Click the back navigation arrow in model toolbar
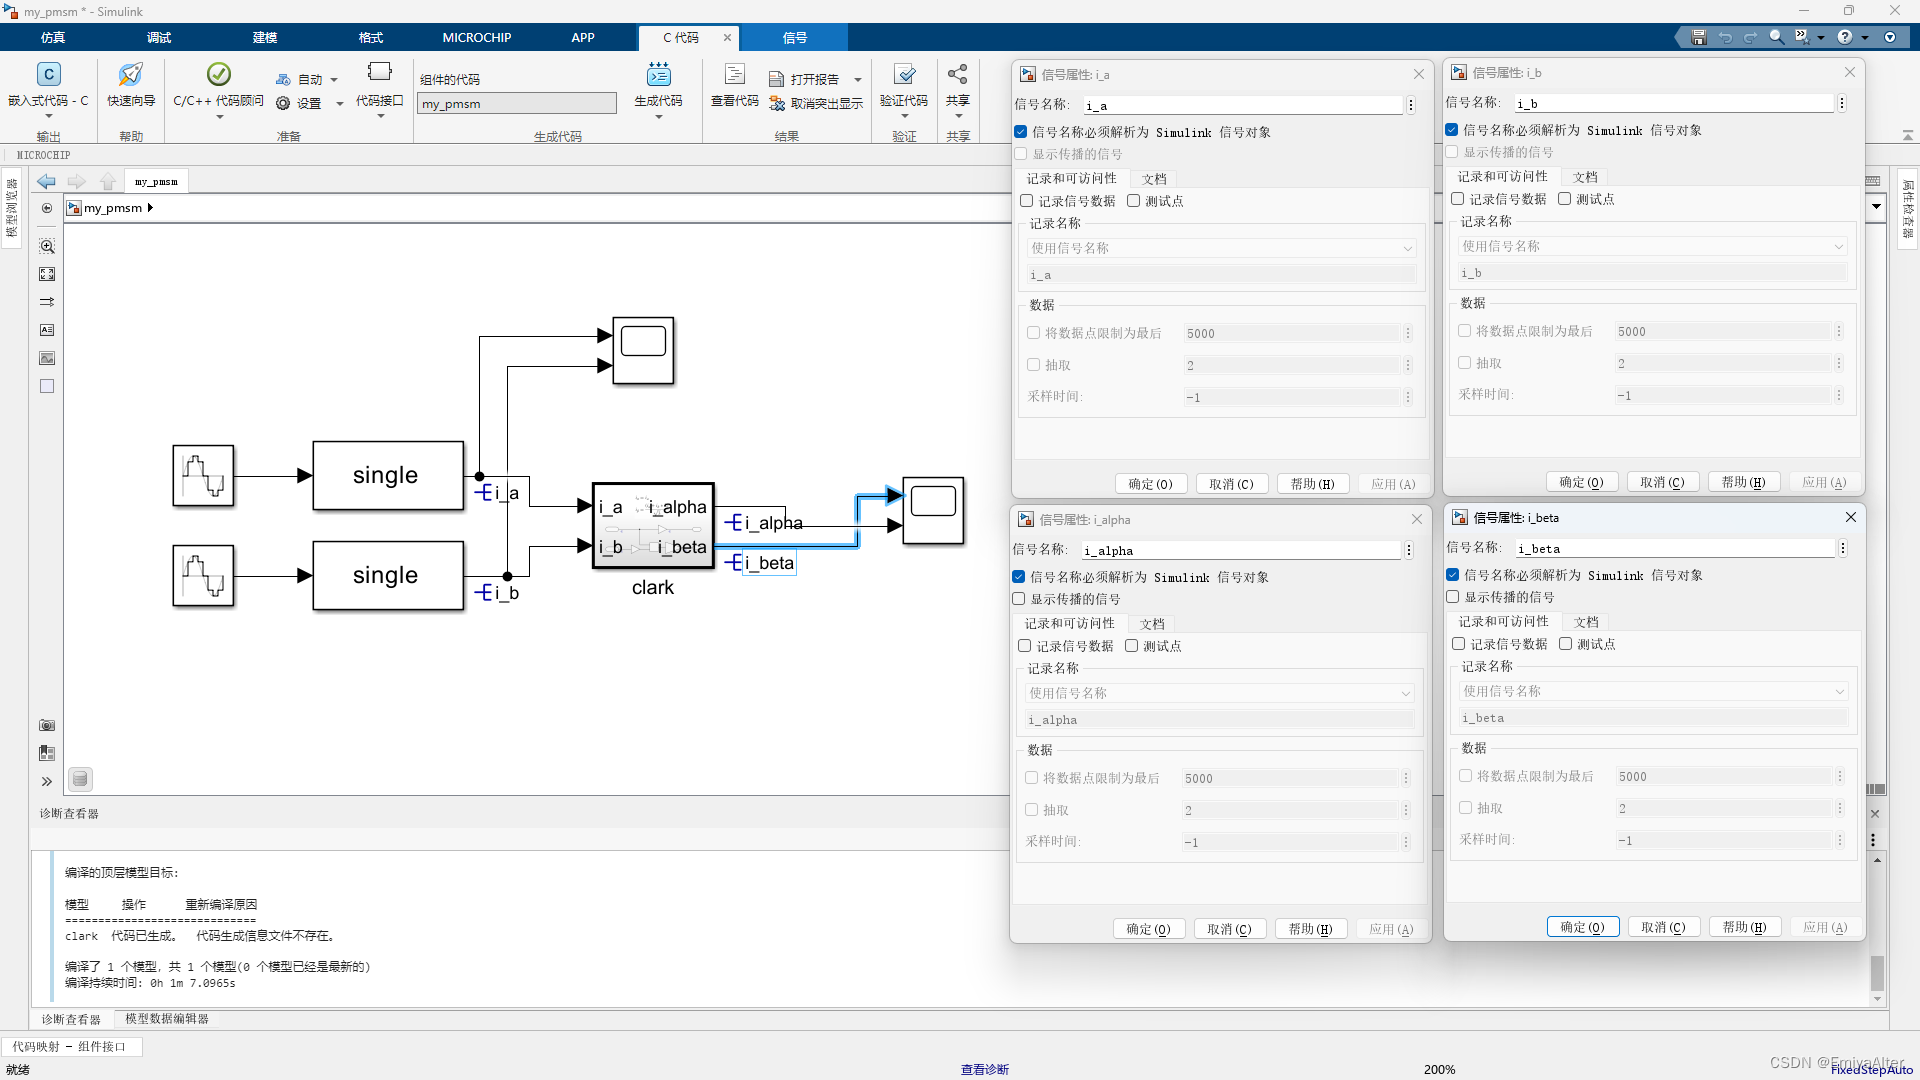 click(46, 181)
